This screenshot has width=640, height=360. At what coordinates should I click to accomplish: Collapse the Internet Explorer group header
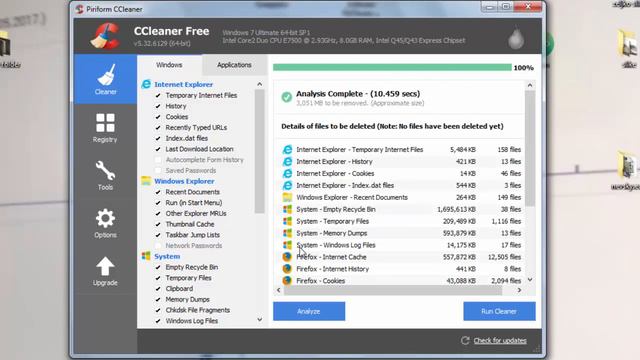[x=184, y=84]
